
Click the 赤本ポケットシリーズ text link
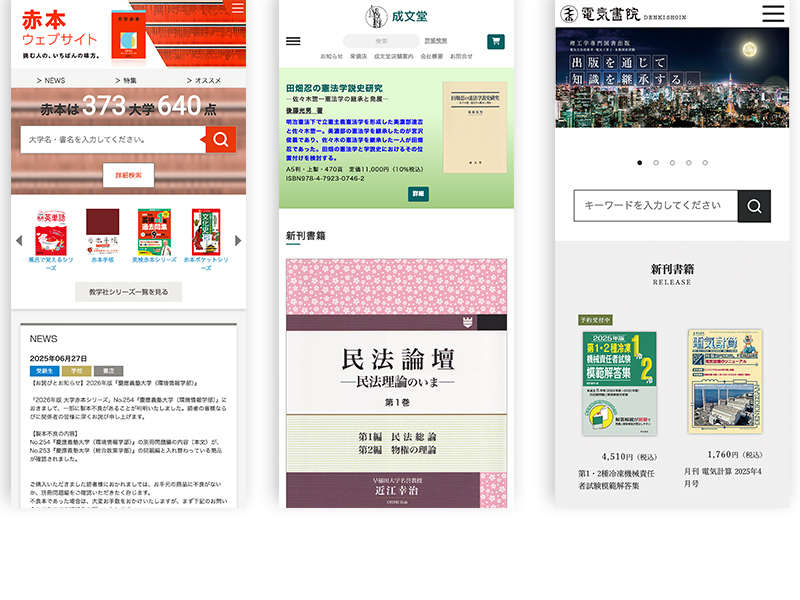pyautogui.click(x=206, y=263)
